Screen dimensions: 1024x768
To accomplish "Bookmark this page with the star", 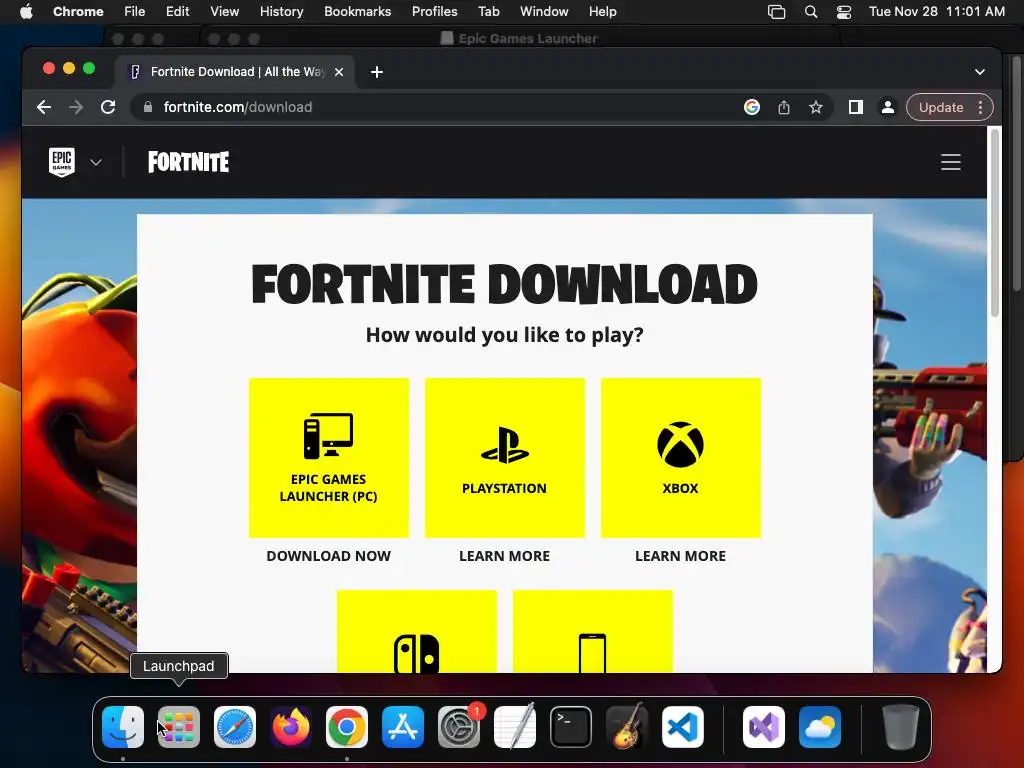I will tap(816, 107).
